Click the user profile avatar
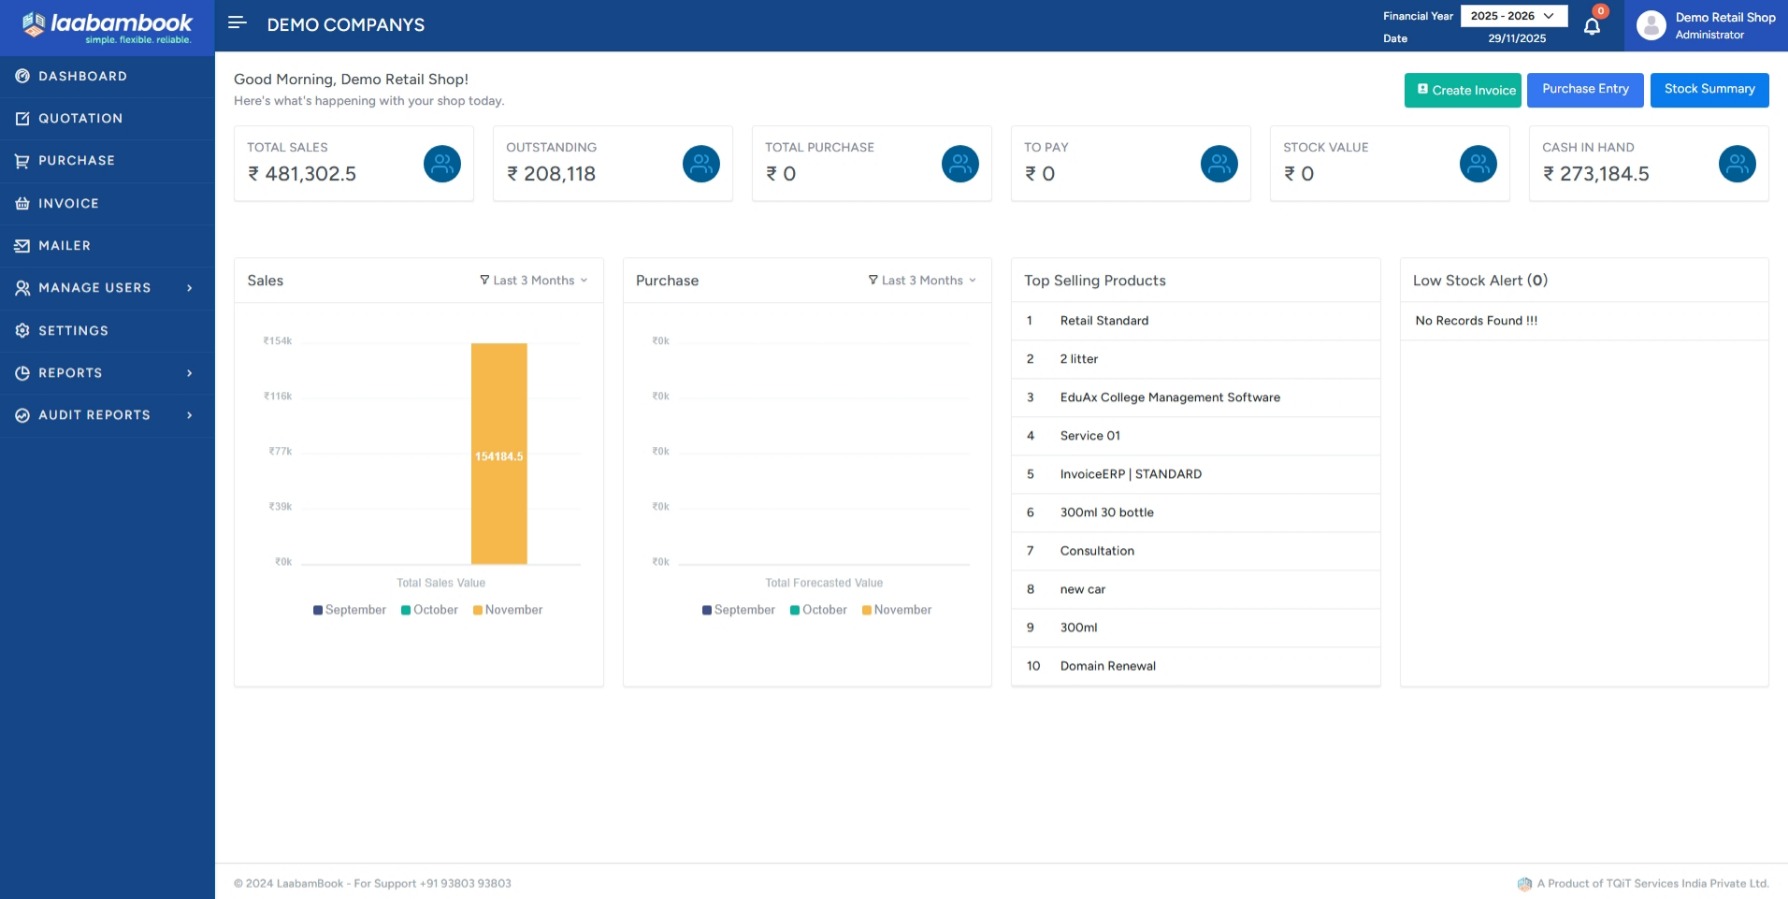 (x=1651, y=26)
